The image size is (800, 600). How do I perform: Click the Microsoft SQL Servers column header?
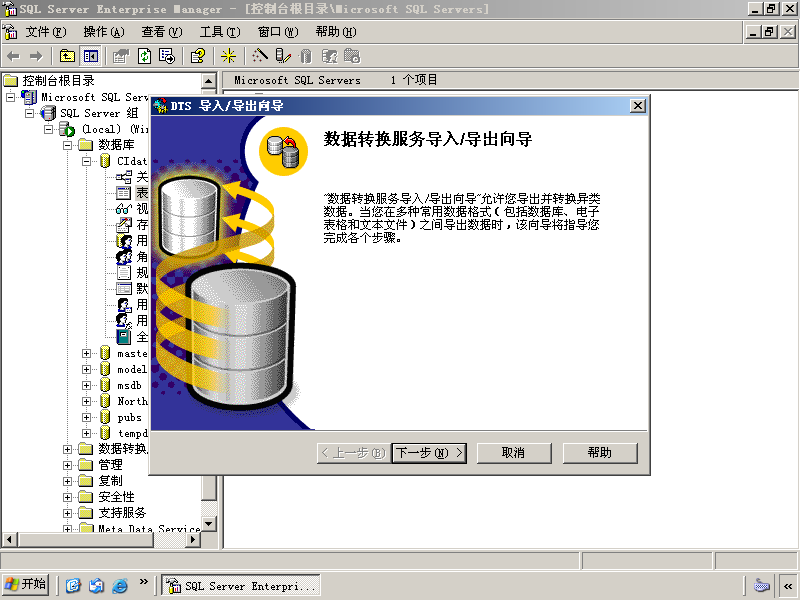click(x=297, y=80)
